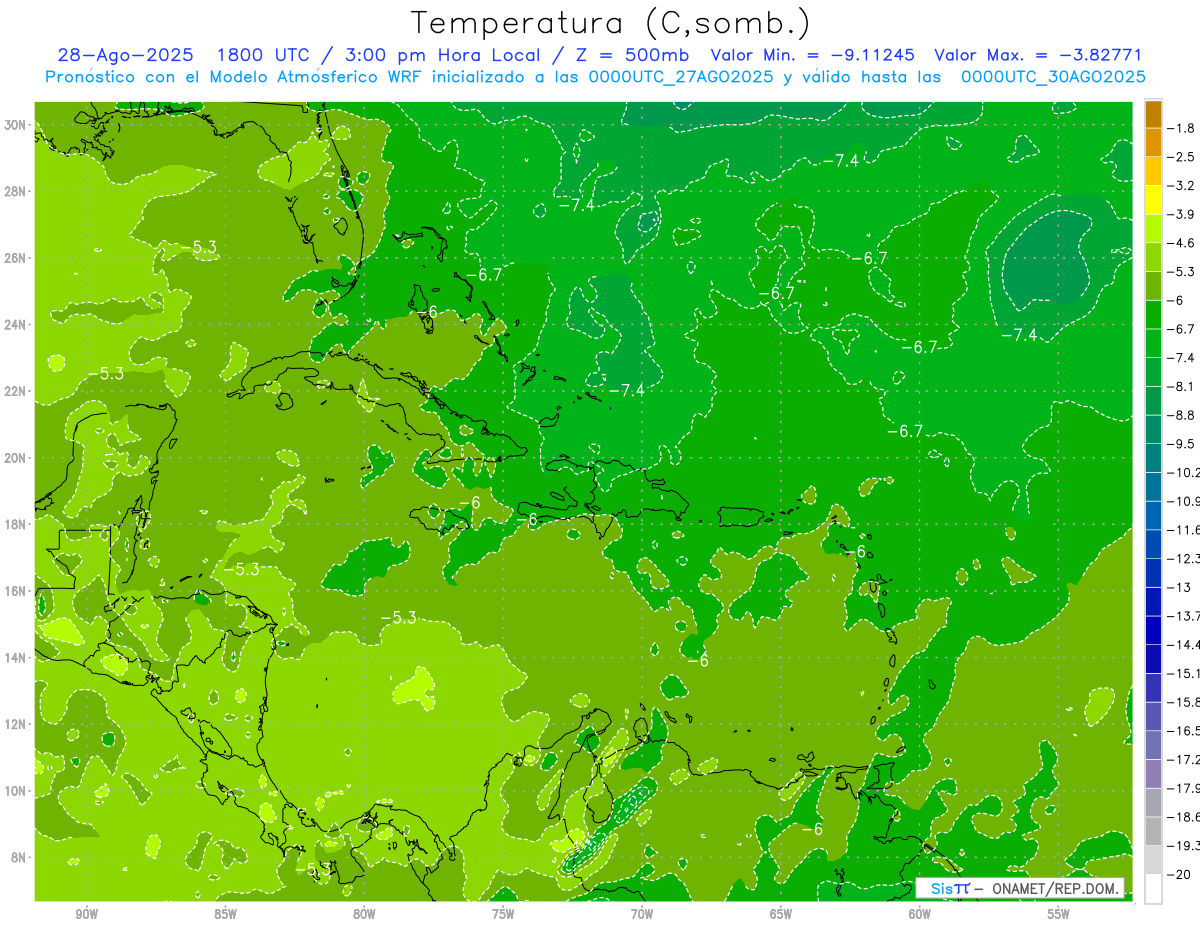Click the 60W longitude axis label
1200x927 pixels.
coord(920,913)
